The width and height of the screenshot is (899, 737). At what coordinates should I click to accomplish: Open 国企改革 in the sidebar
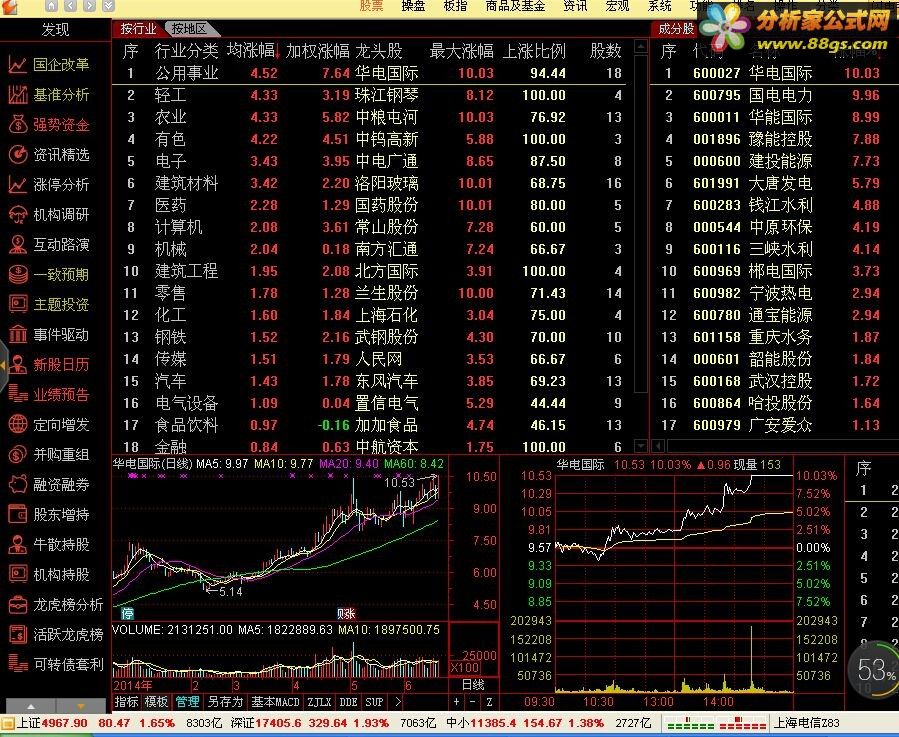click(x=49, y=65)
